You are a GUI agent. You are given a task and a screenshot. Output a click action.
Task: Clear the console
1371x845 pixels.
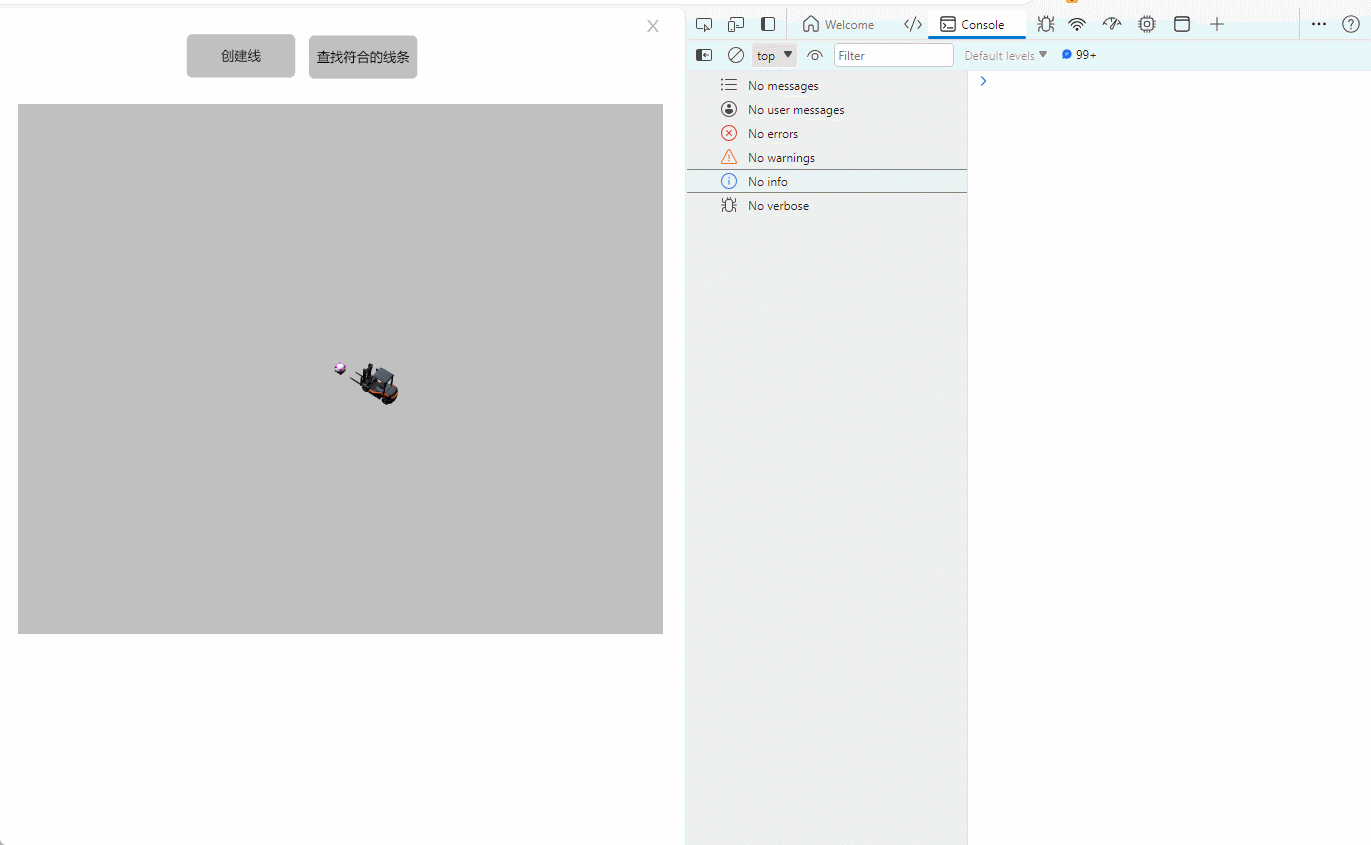click(x=736, y=55)
